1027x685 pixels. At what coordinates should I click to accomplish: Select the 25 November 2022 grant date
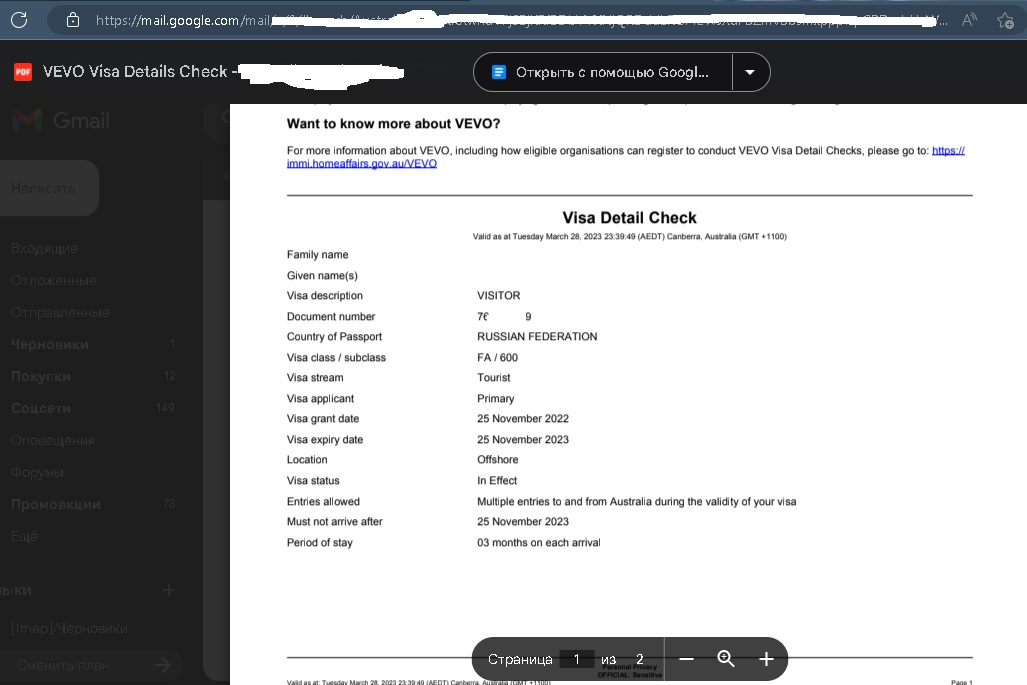coord(523,418)
